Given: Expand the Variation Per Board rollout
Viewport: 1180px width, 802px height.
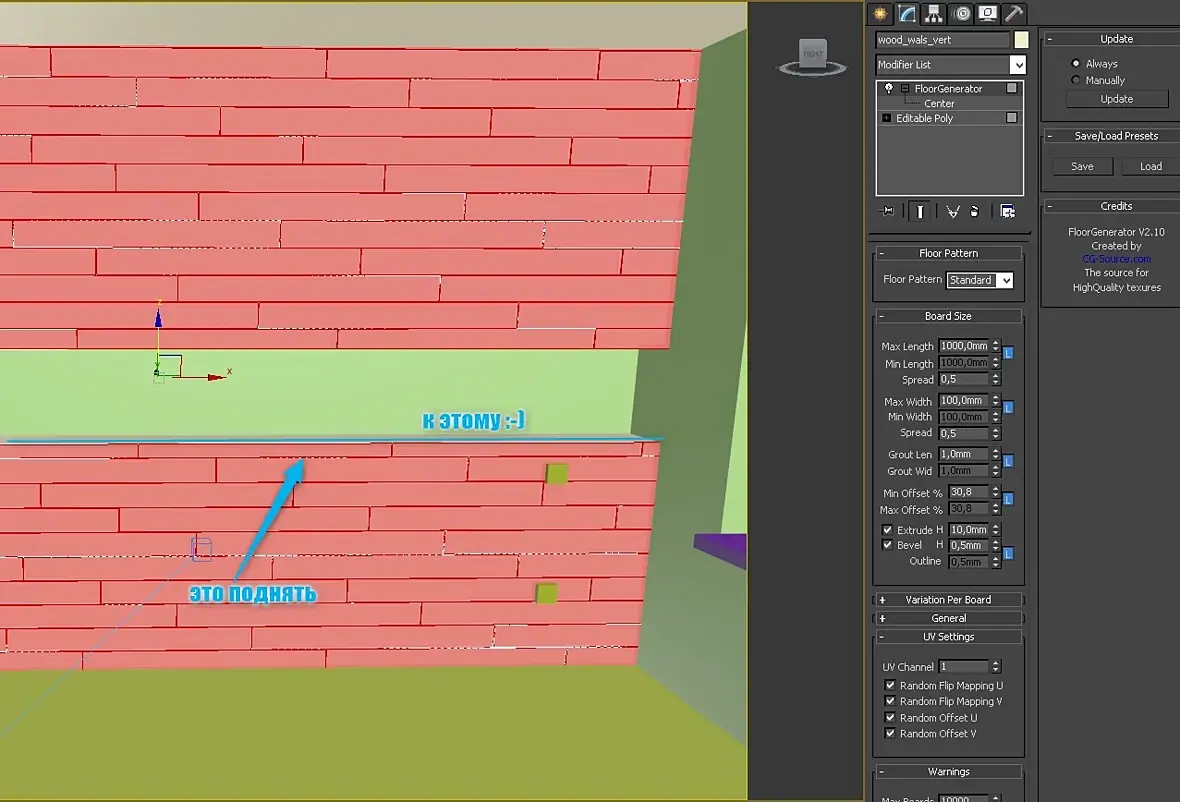Looking at the screenshot, I should pyautogui.click(x=948, y=600).
